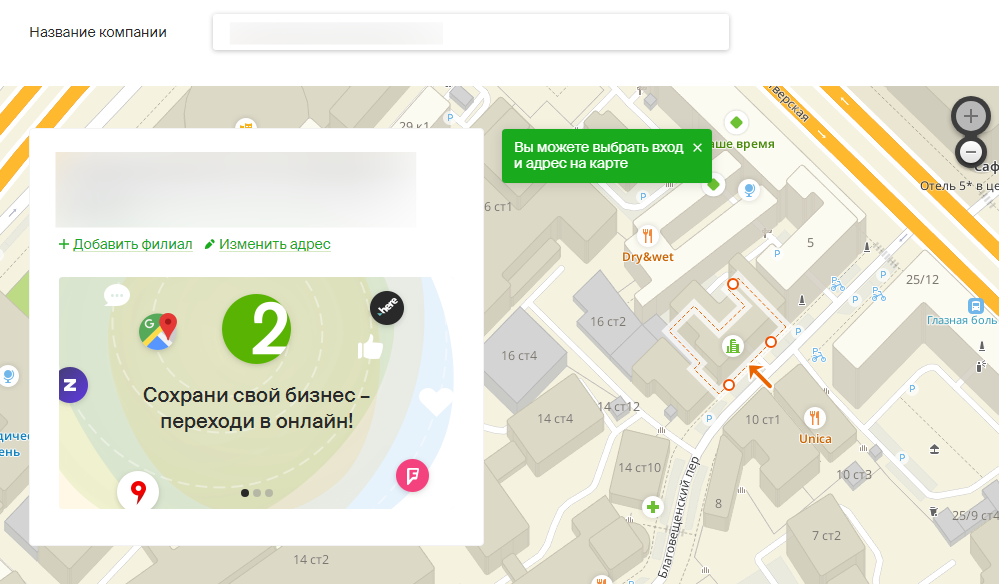Screen dimensions: 999x584
Task: Click the map zoom in plus button
Action: (x=970, y=116)
